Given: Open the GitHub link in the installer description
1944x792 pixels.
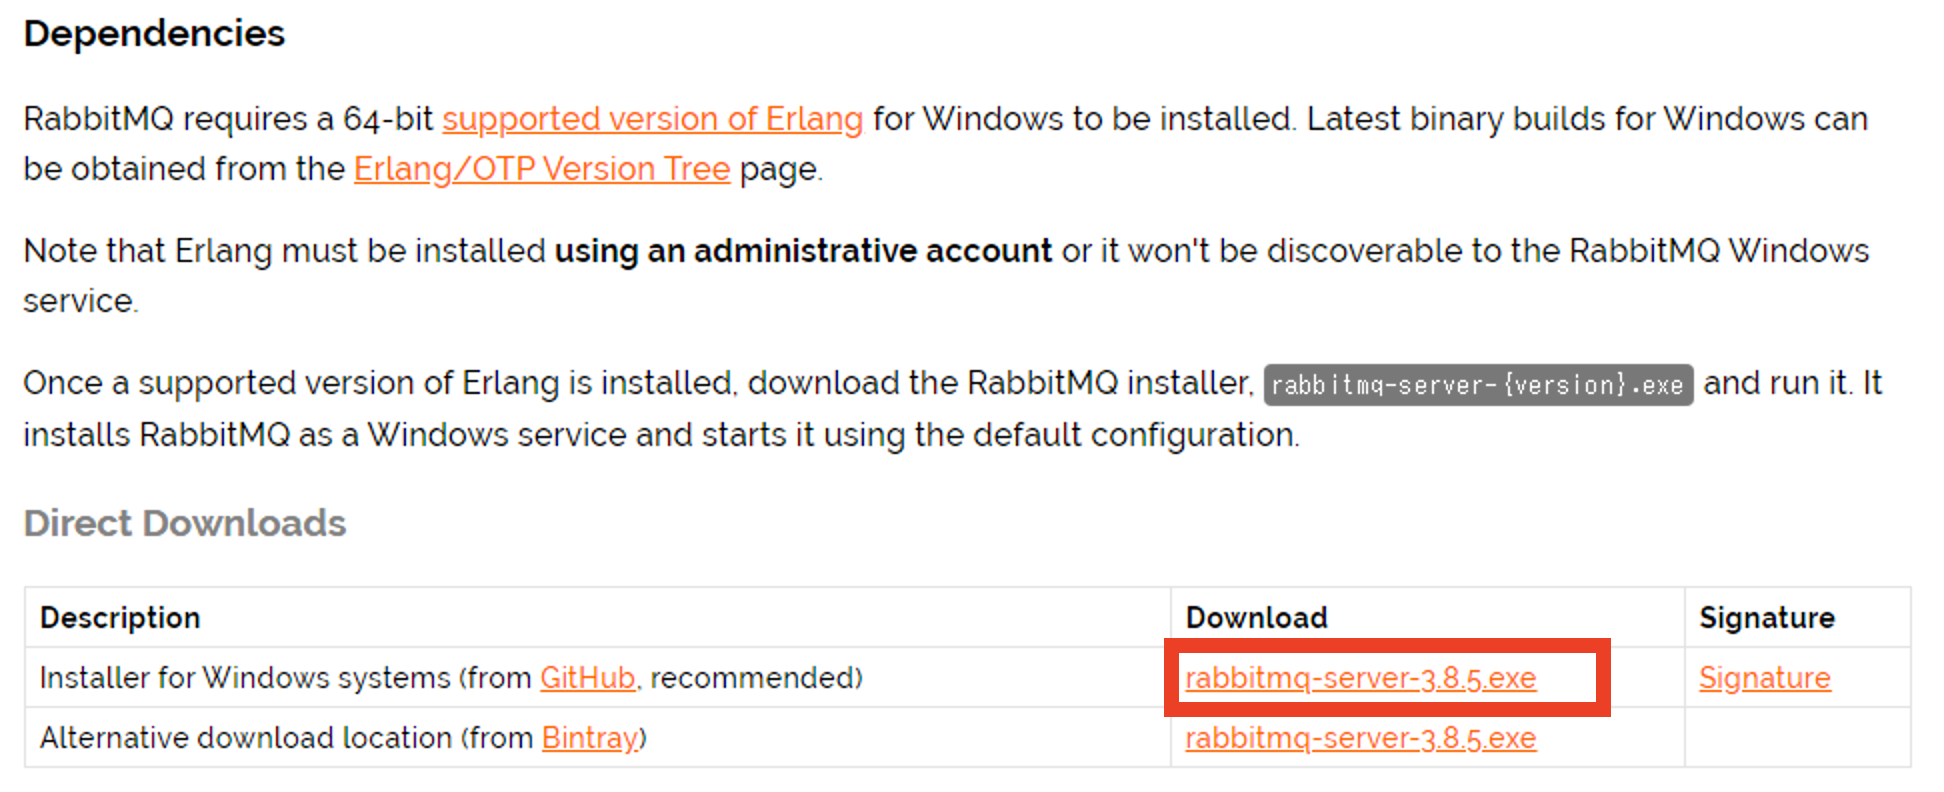Looking at the screenshot, I should pyautogui.click(x=588, y=678).
